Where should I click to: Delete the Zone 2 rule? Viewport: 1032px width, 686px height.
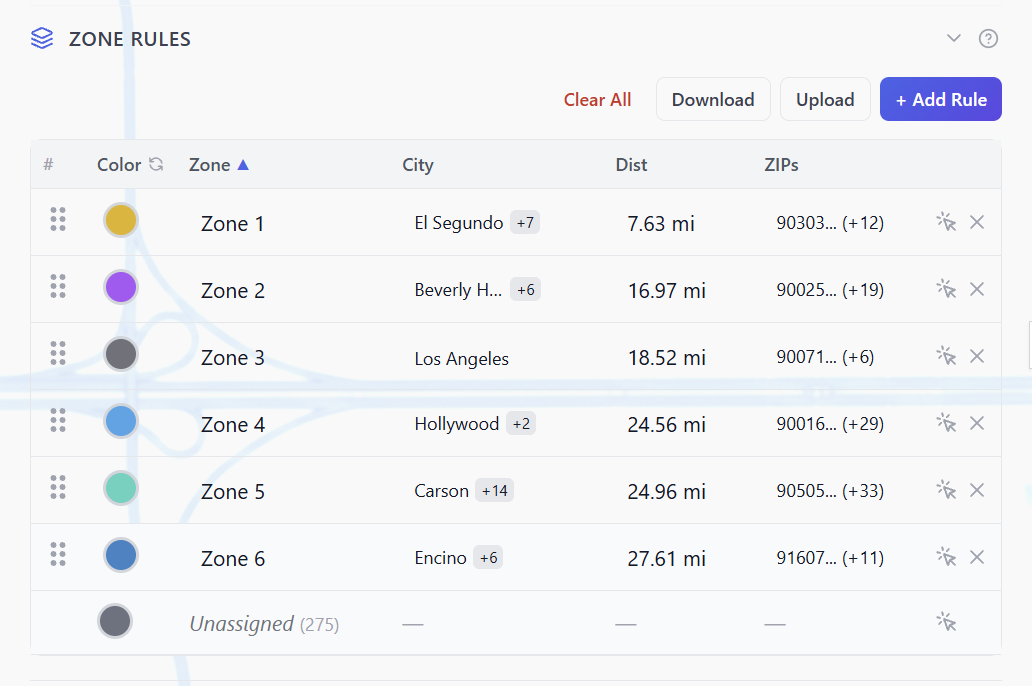pyautogui.click(x=977, y=289)
